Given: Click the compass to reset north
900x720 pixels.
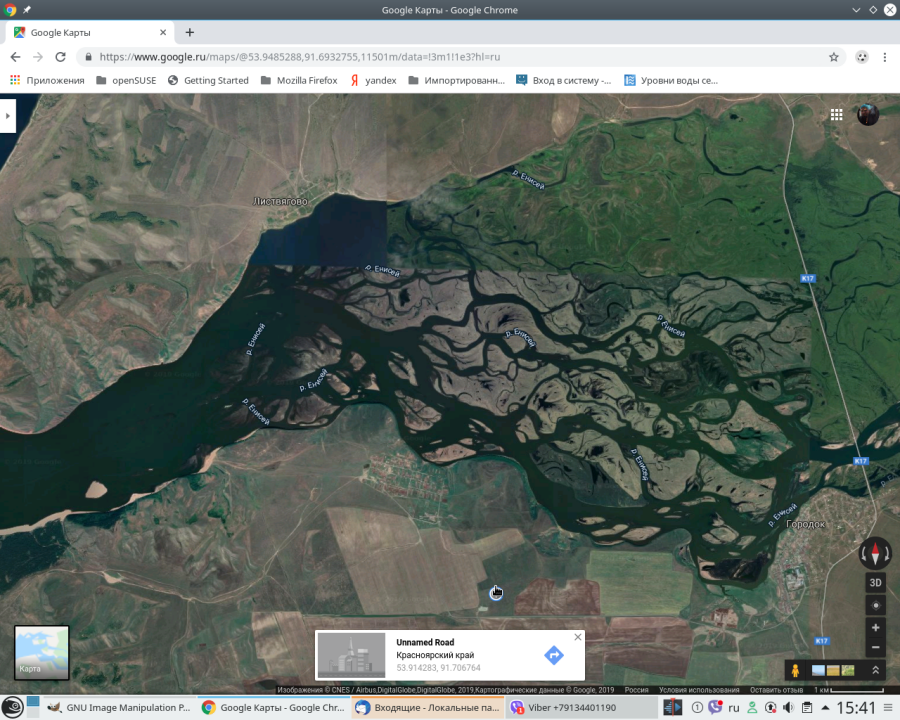Looking at the screenshot, I should click(875, 553).
